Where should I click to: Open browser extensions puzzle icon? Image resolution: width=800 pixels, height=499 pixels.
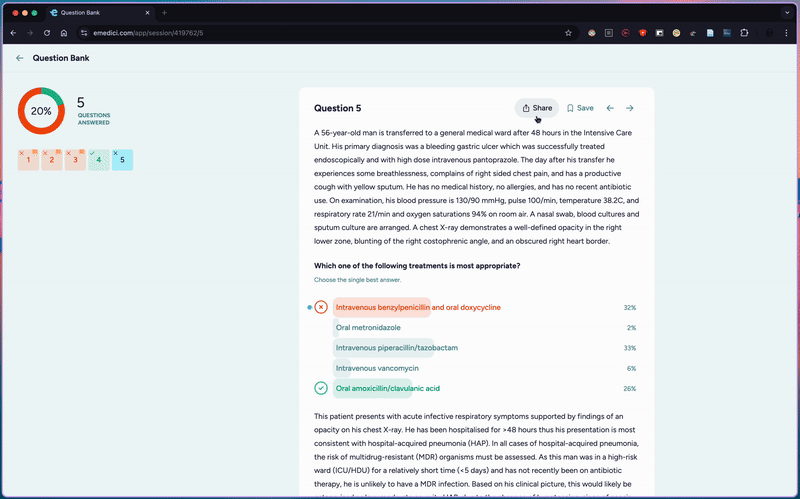tap(744, 33)
